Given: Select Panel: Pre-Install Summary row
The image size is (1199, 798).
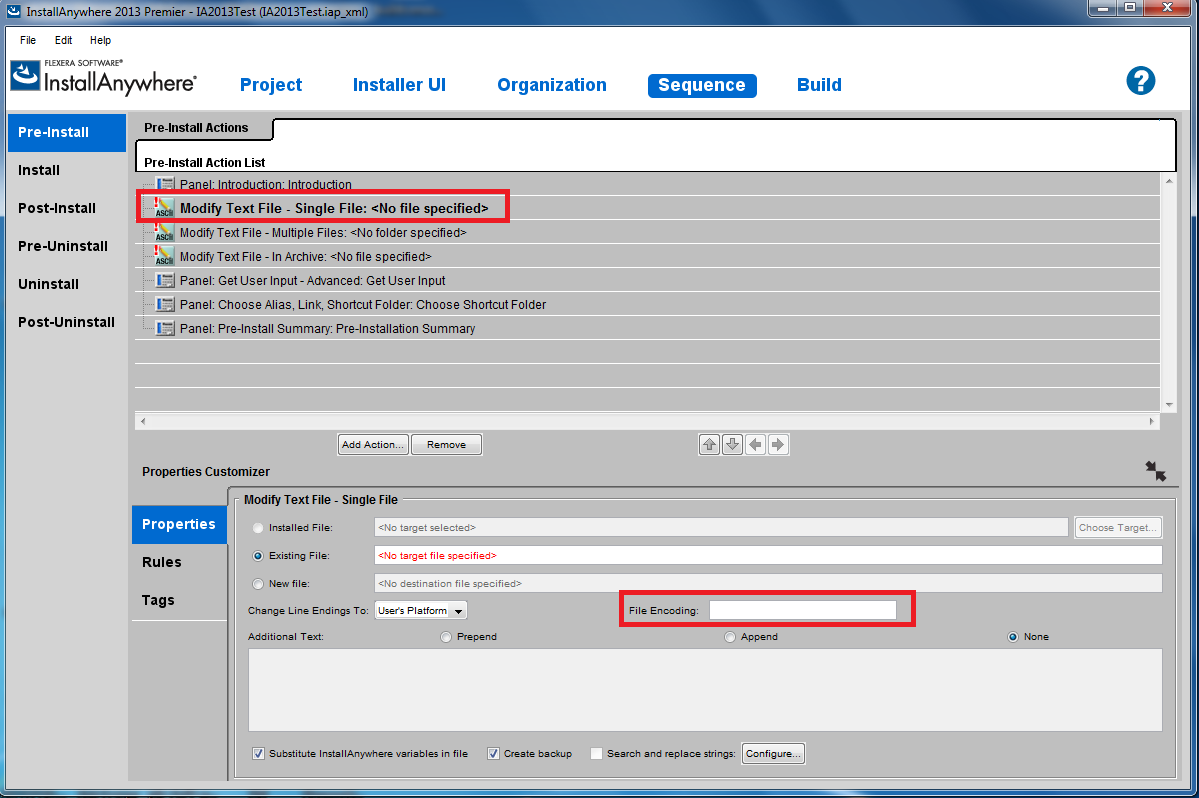Looking at the screenshot, I should click(648, 329).
